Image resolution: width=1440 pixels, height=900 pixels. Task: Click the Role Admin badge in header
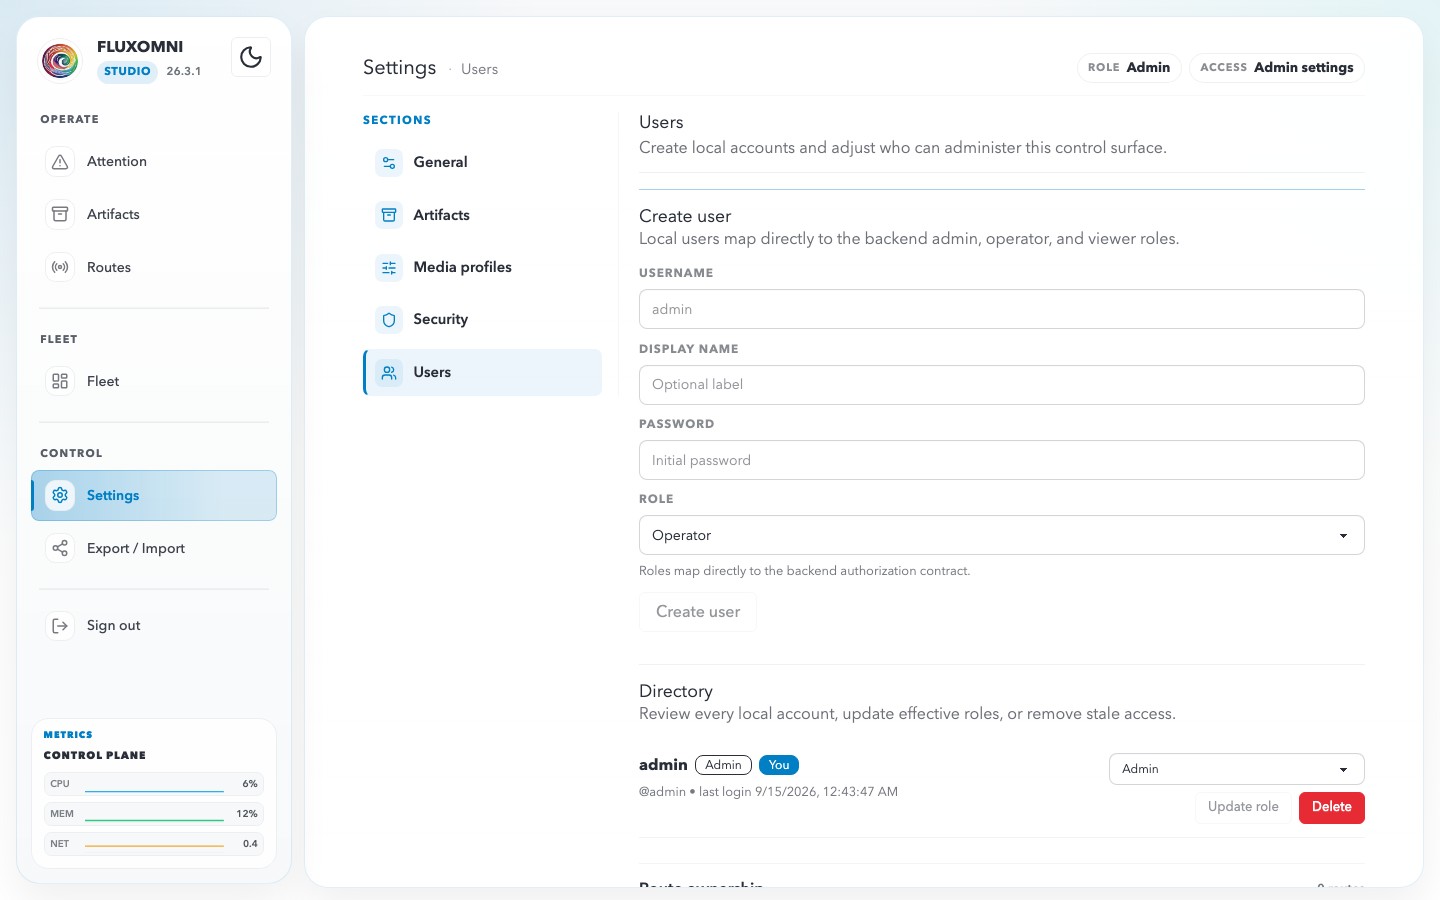coord(1129,68)
